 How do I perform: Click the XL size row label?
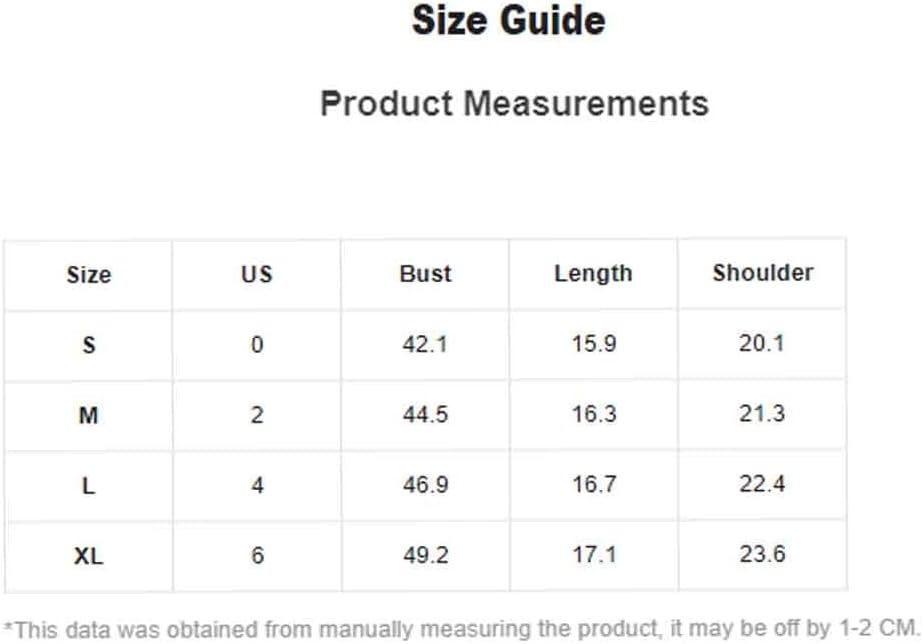[89, 556]
